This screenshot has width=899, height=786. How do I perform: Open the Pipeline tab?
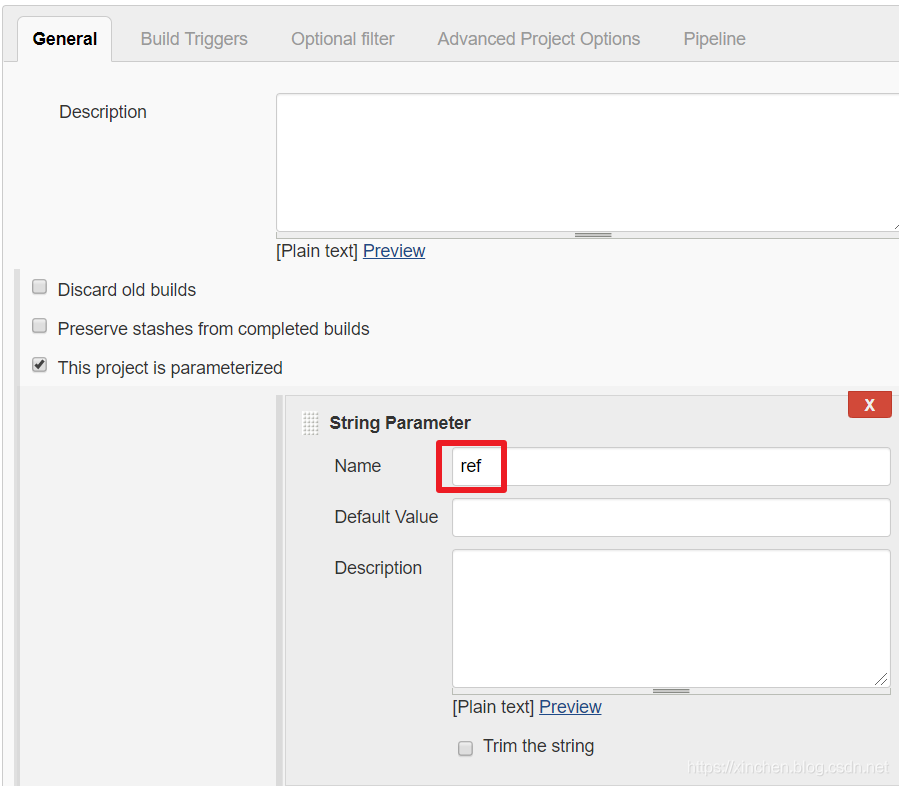point(714,39)
